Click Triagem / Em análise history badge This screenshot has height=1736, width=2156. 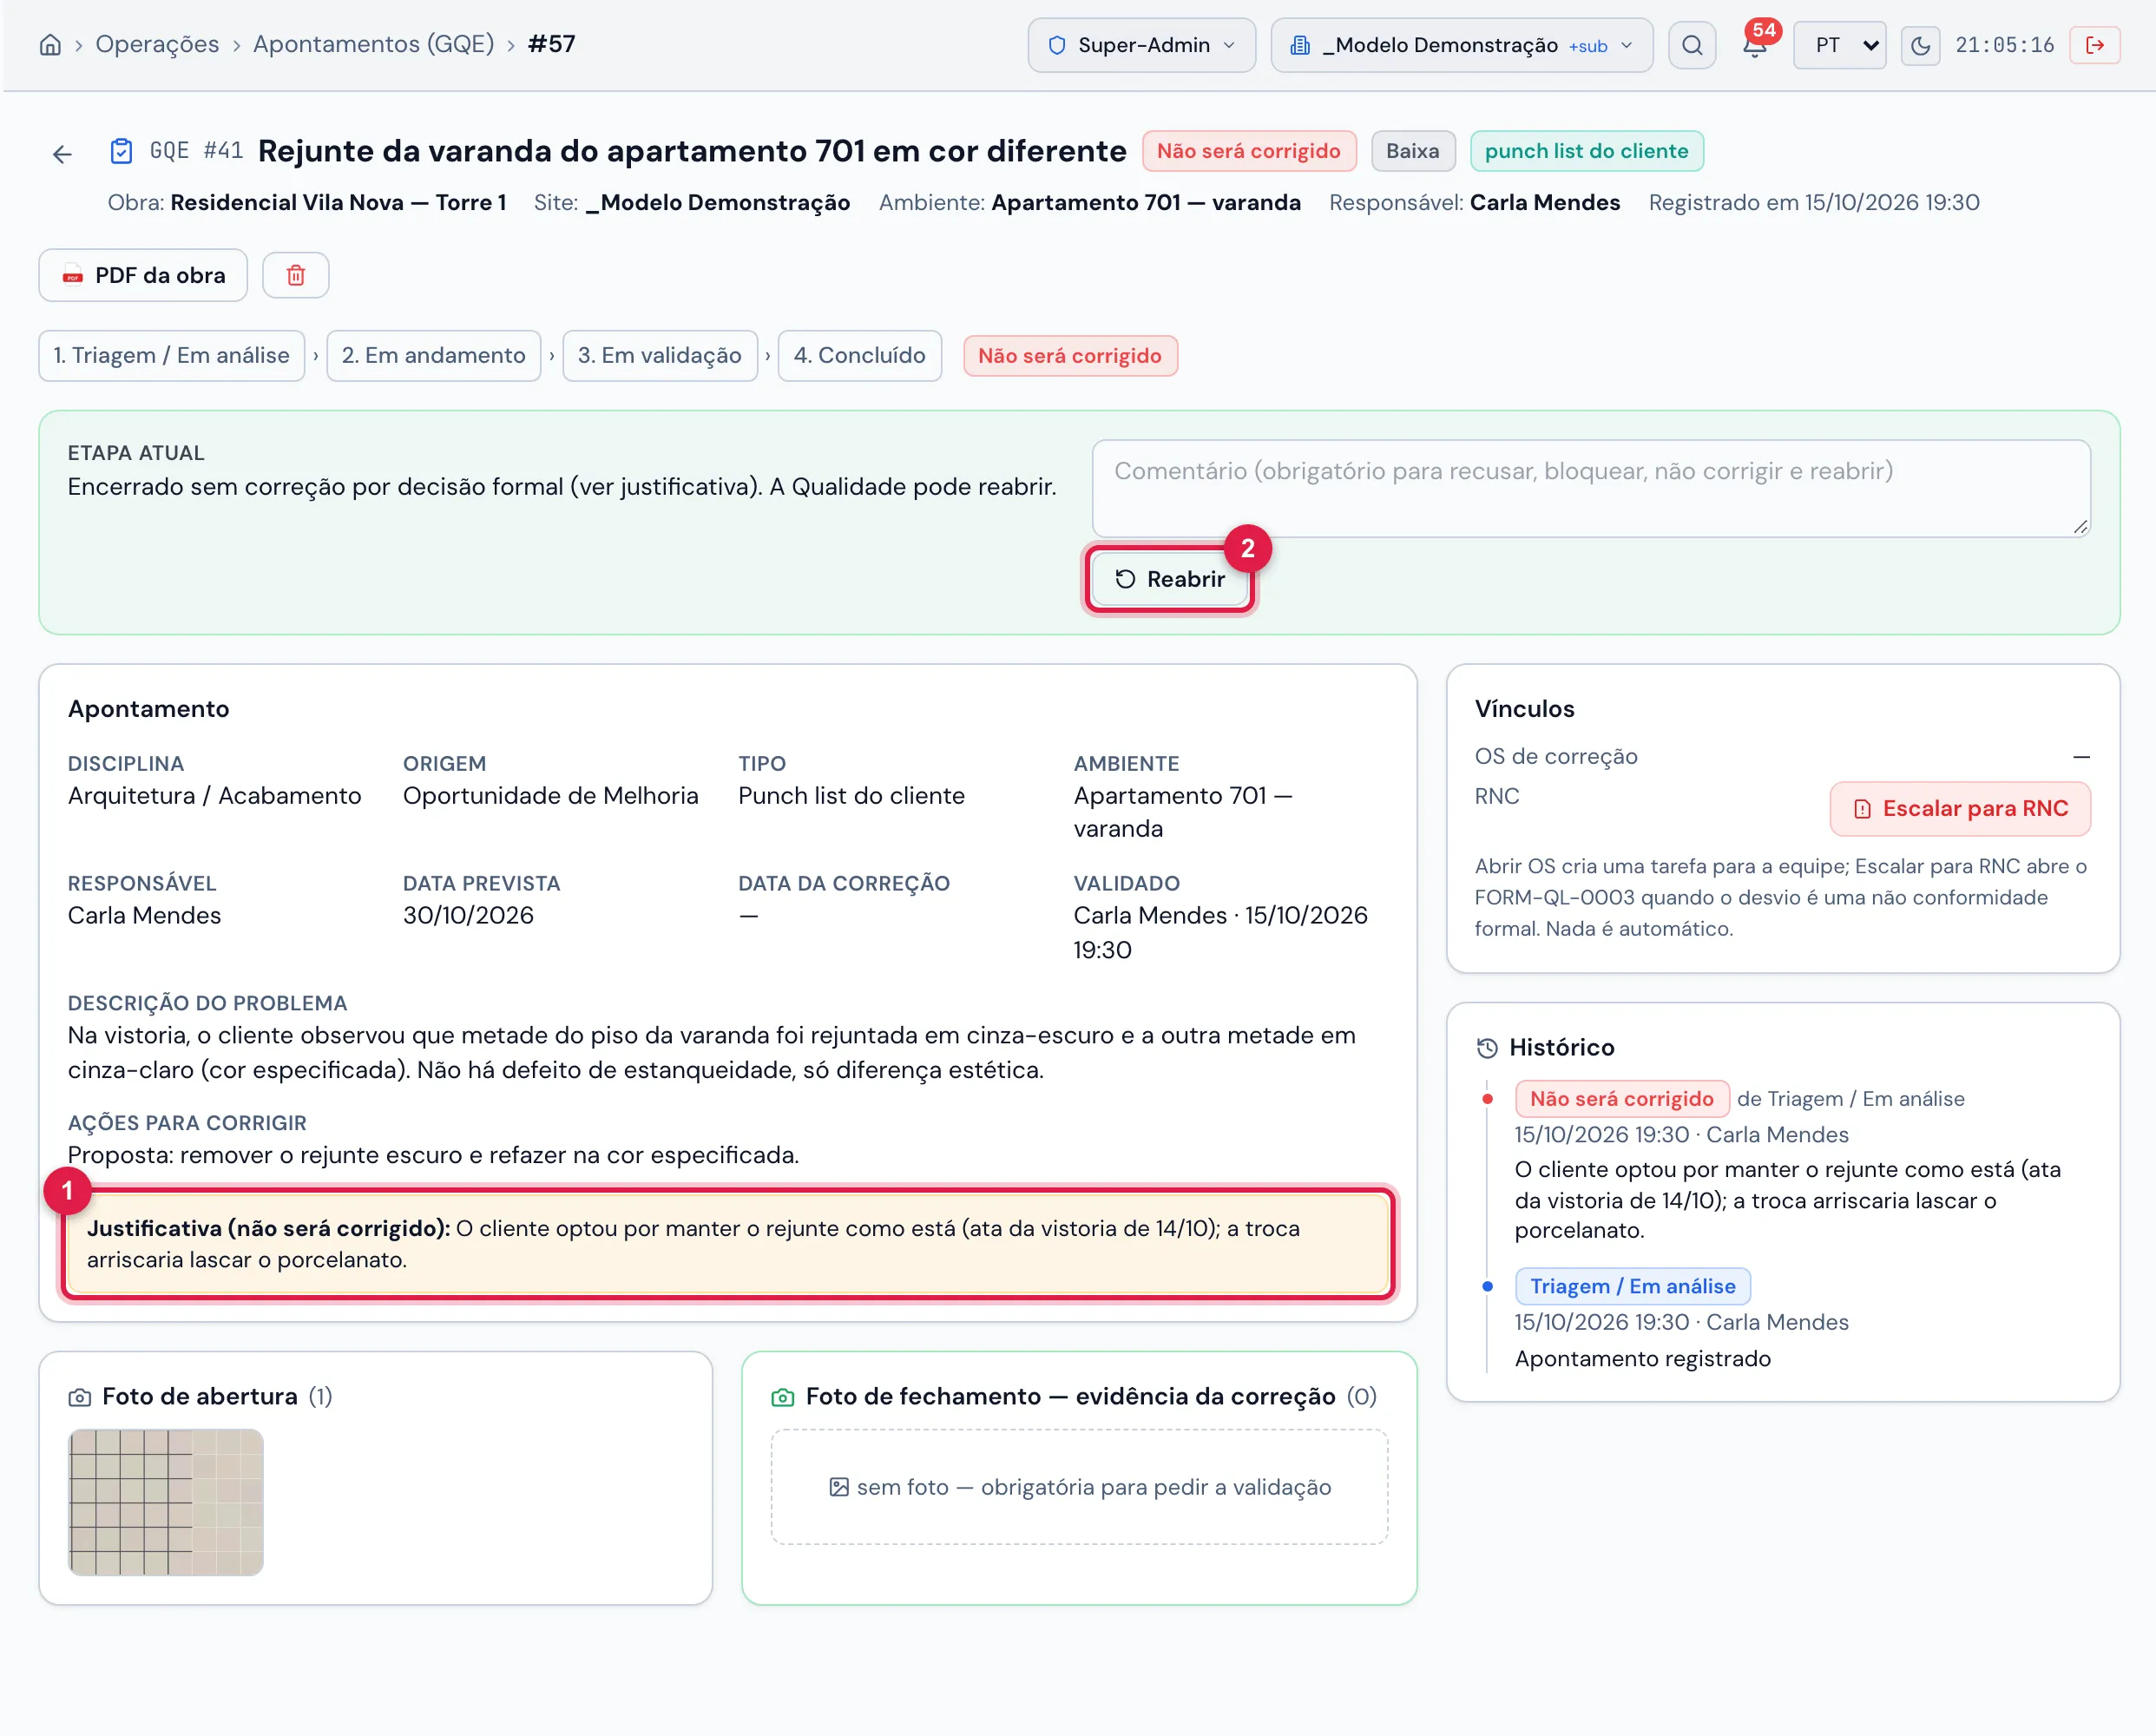tap(1632, 1286)
